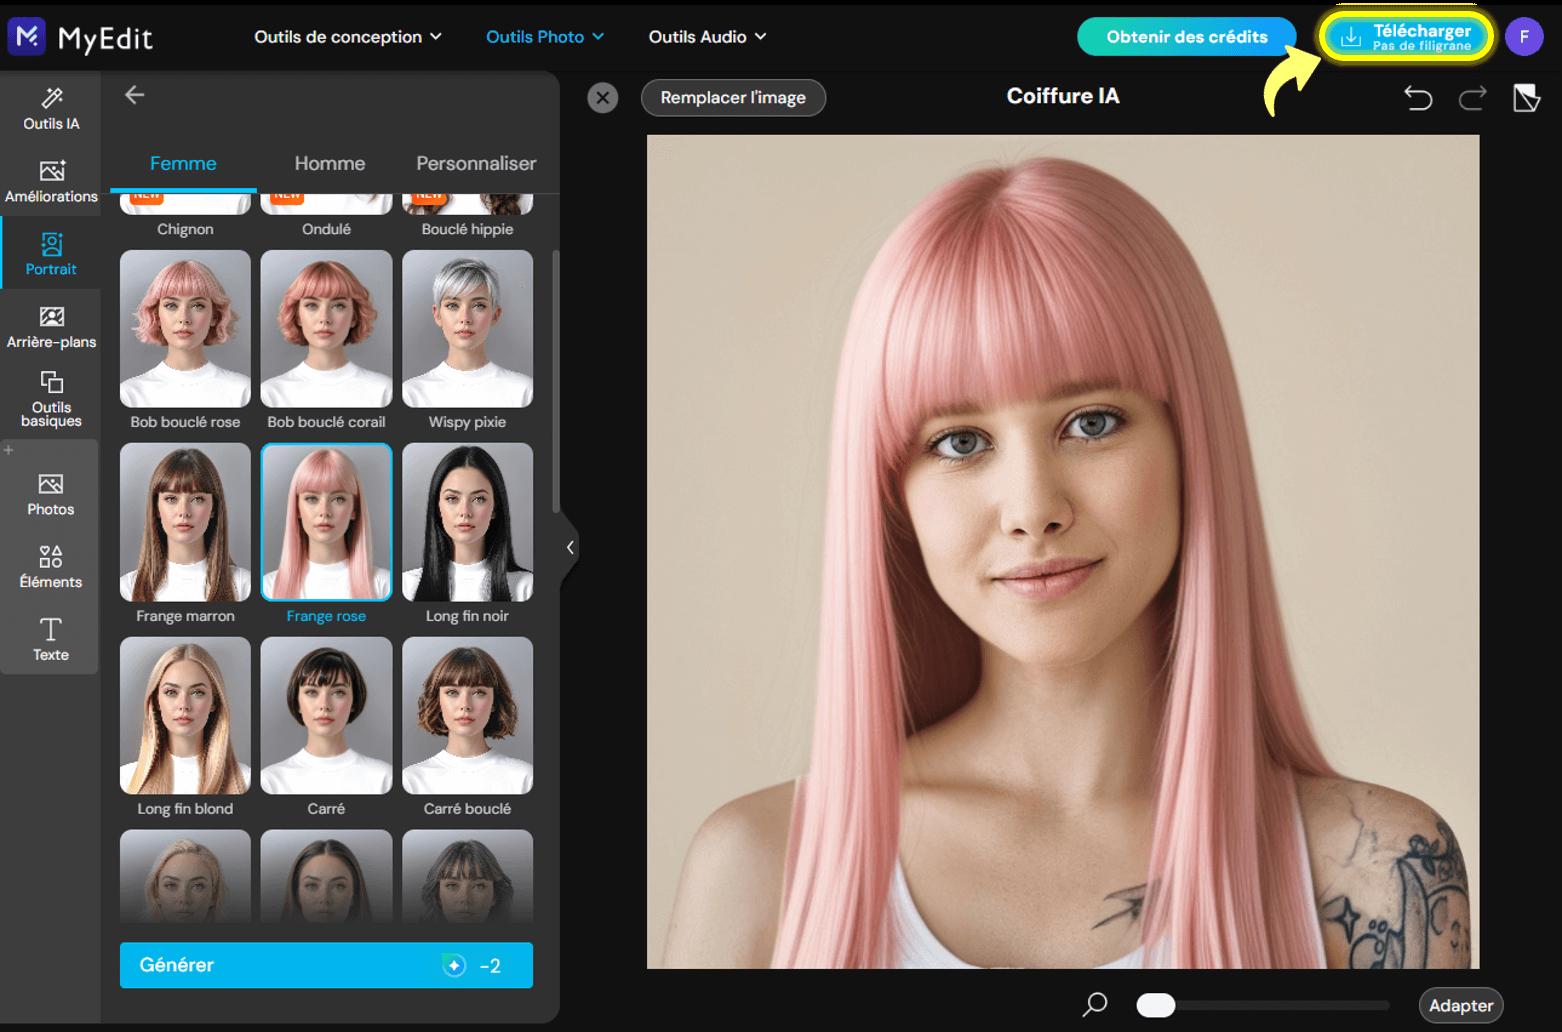The image size is (1562, 1032).
Task: Select the Portrait sidebar tool
Action: pyautogui.click(x=51, y=254)
